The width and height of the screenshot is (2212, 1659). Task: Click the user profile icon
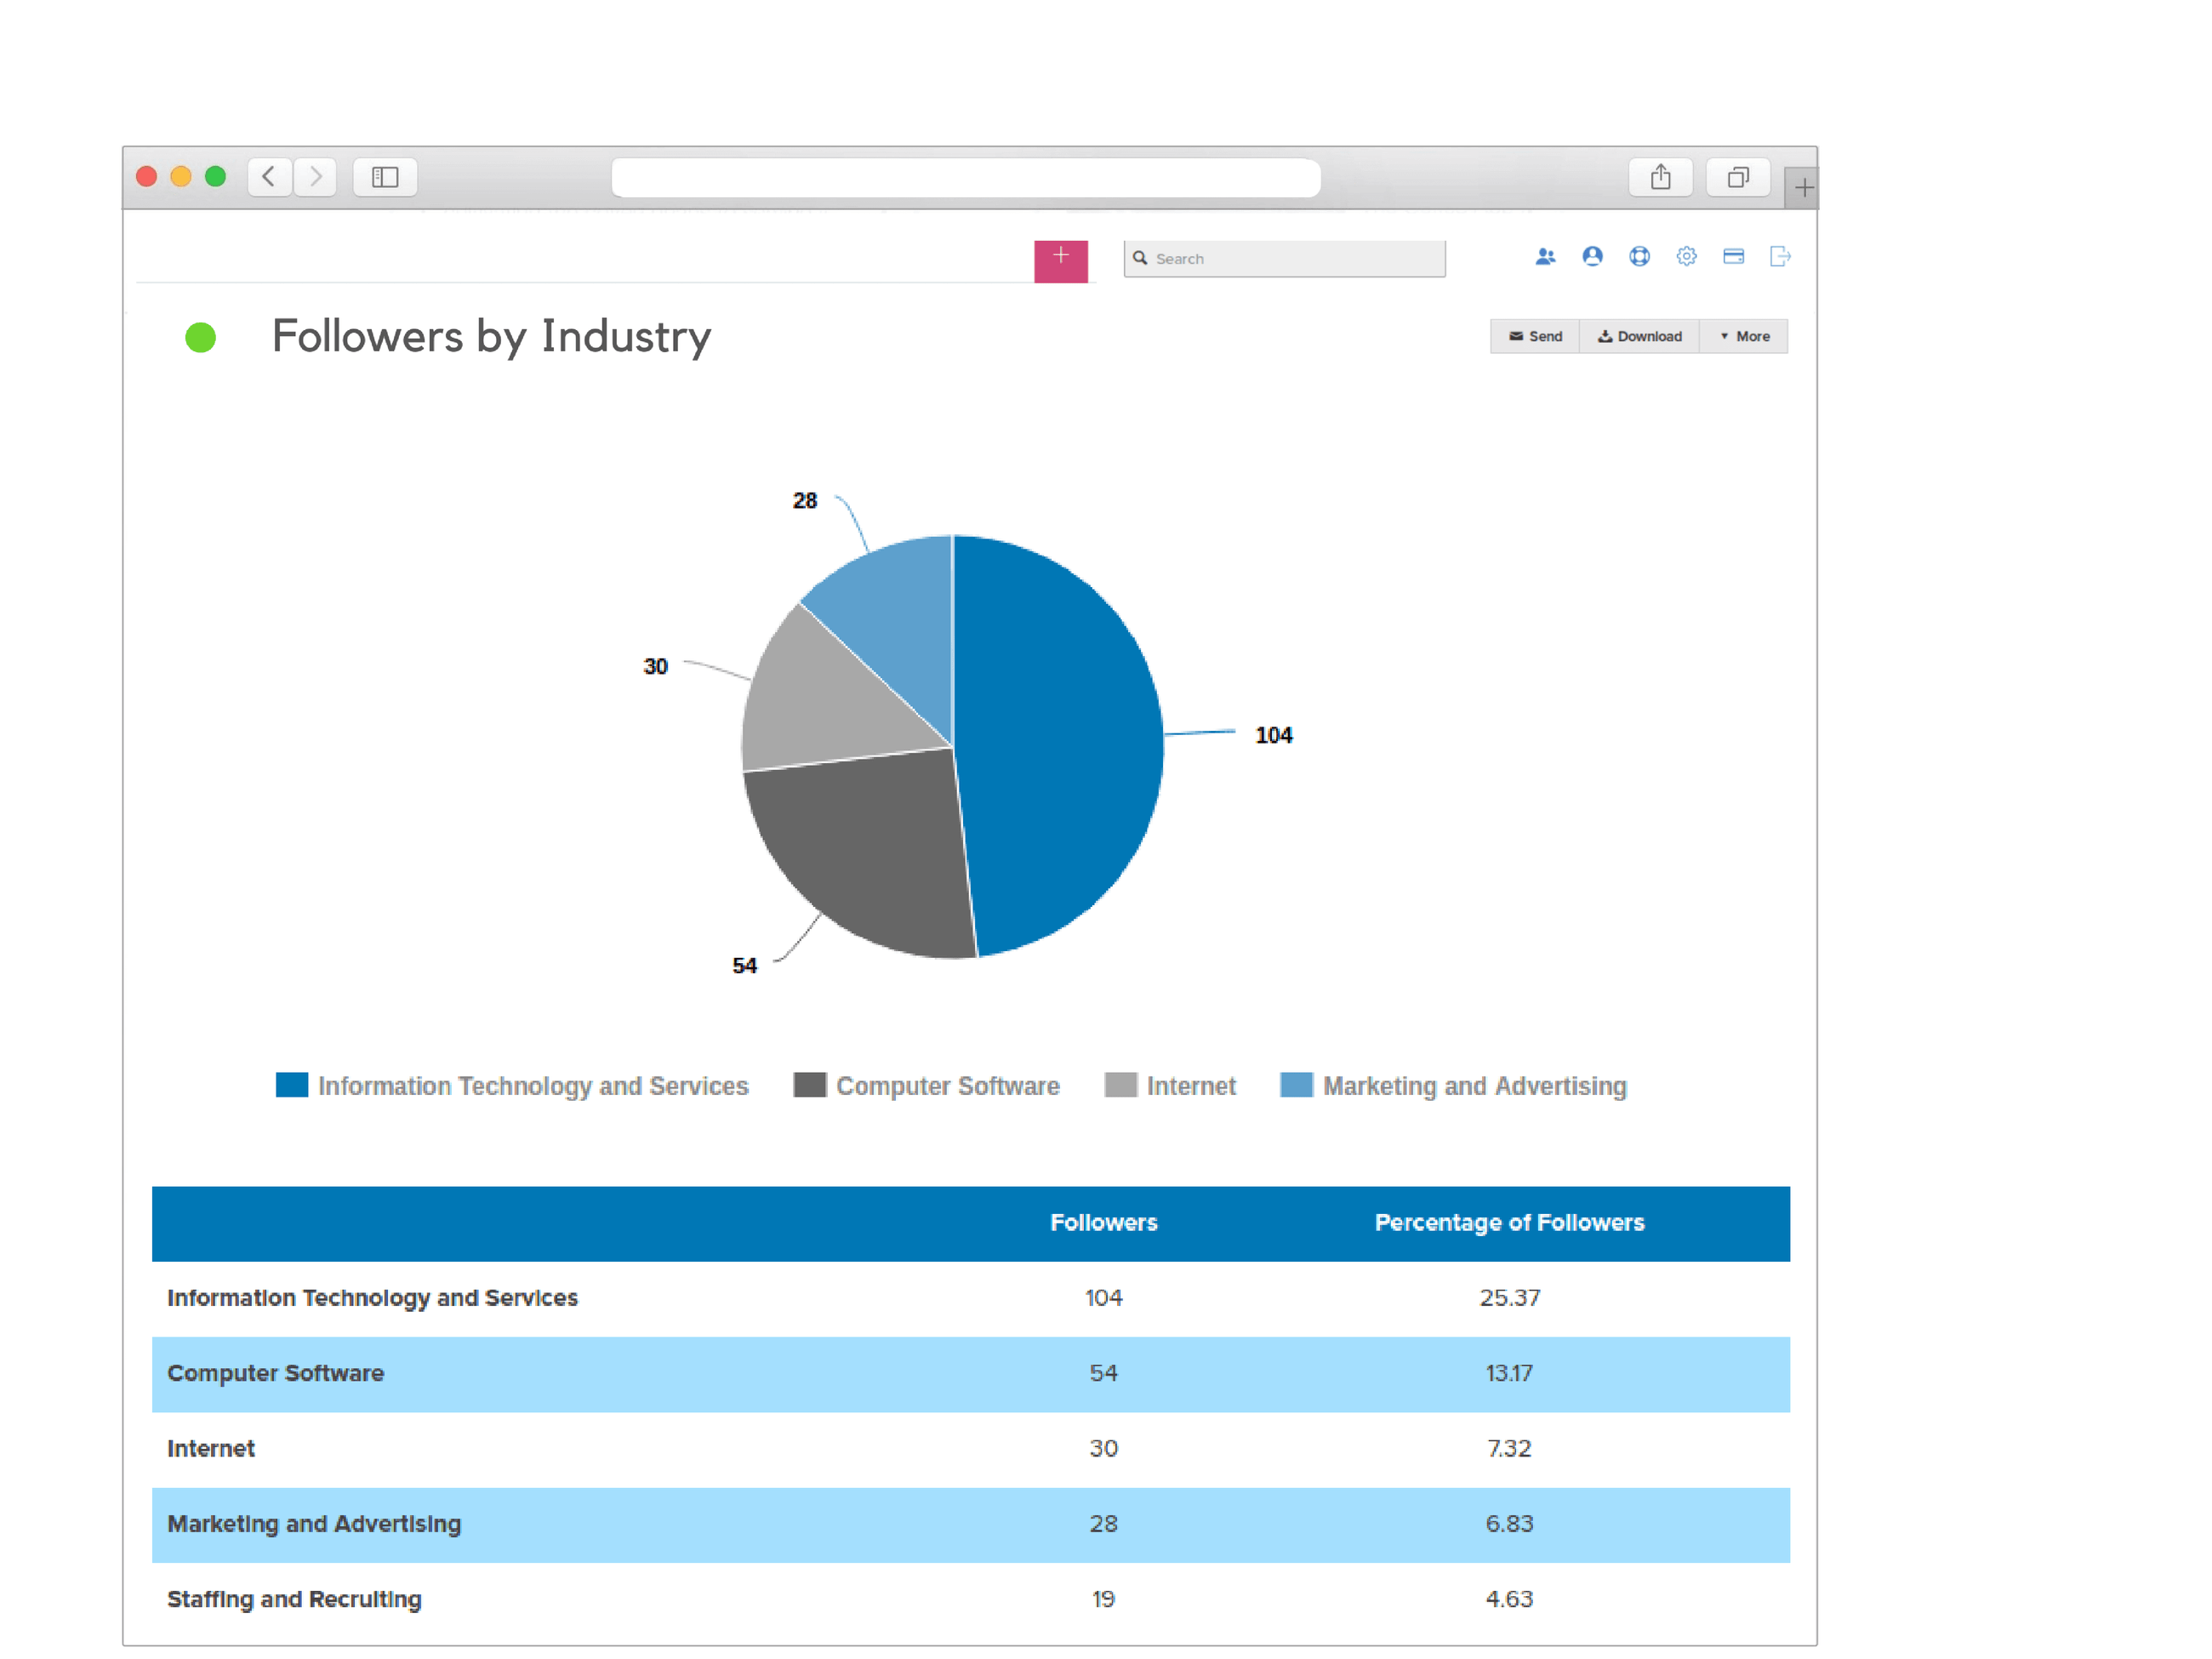(x=1592, y=257)
